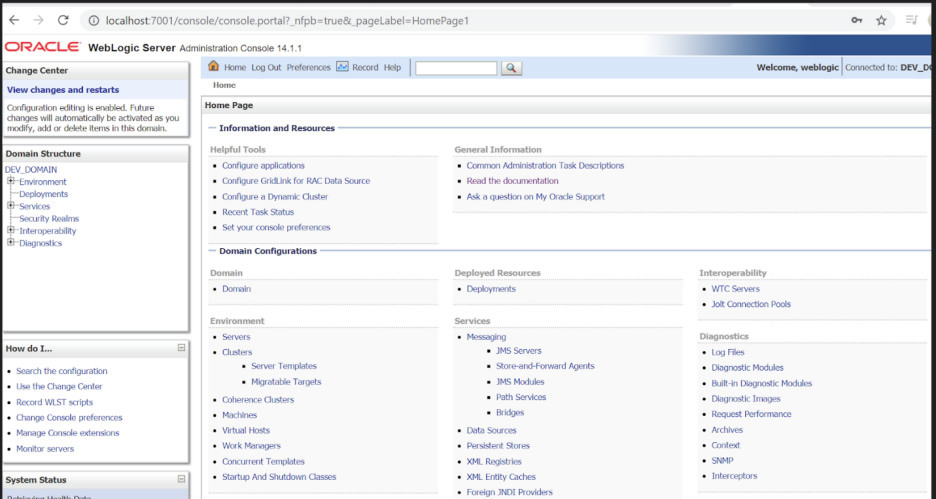Expand the Services tree node
Viewport: 936px width, 499px height.
click(x=11, y=206)
